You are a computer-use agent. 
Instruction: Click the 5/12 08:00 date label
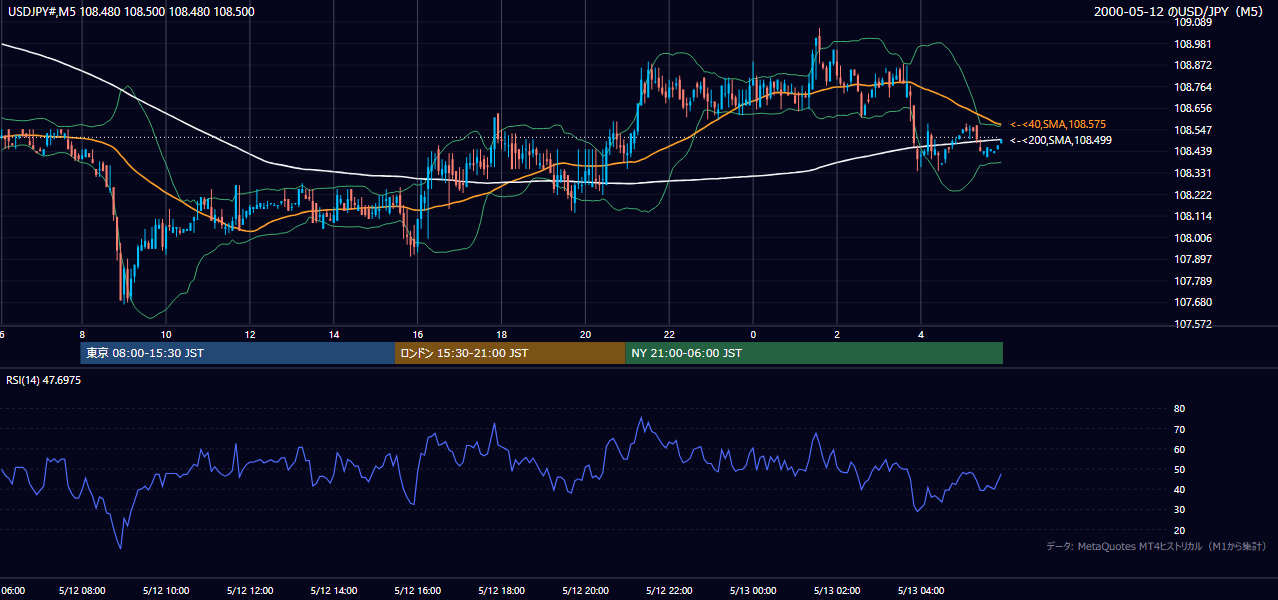pyautogui.click(x=82, y=591)
